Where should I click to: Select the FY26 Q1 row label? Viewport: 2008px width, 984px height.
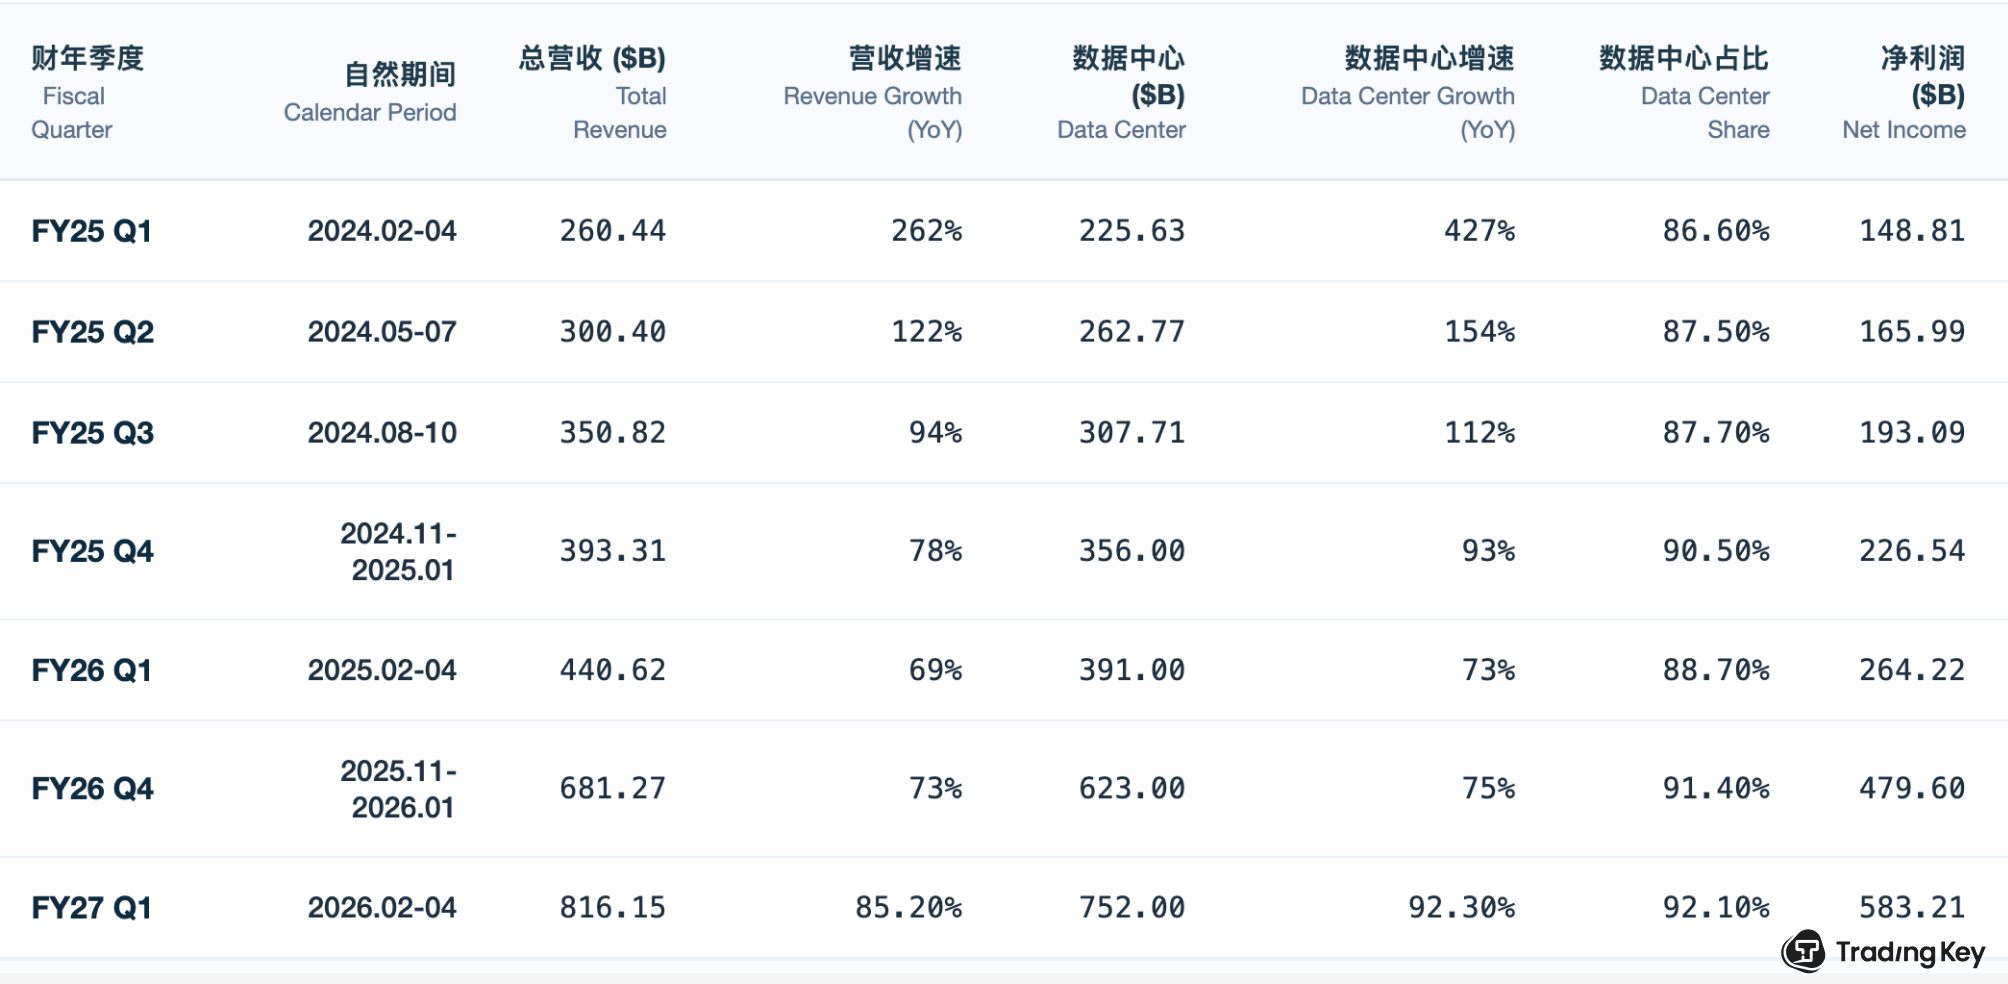click(x=91, y=670)
